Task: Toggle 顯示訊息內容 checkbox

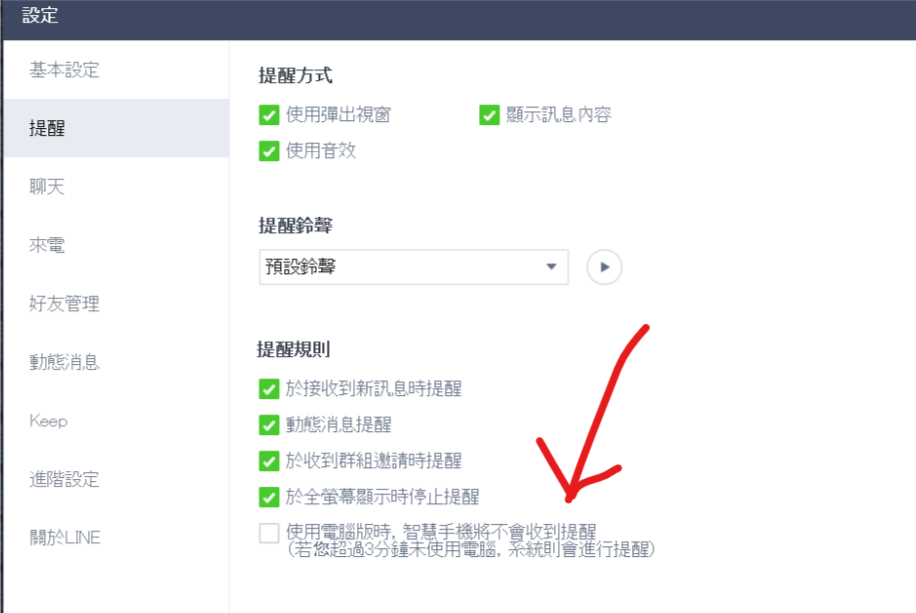Action: point(489,115)
